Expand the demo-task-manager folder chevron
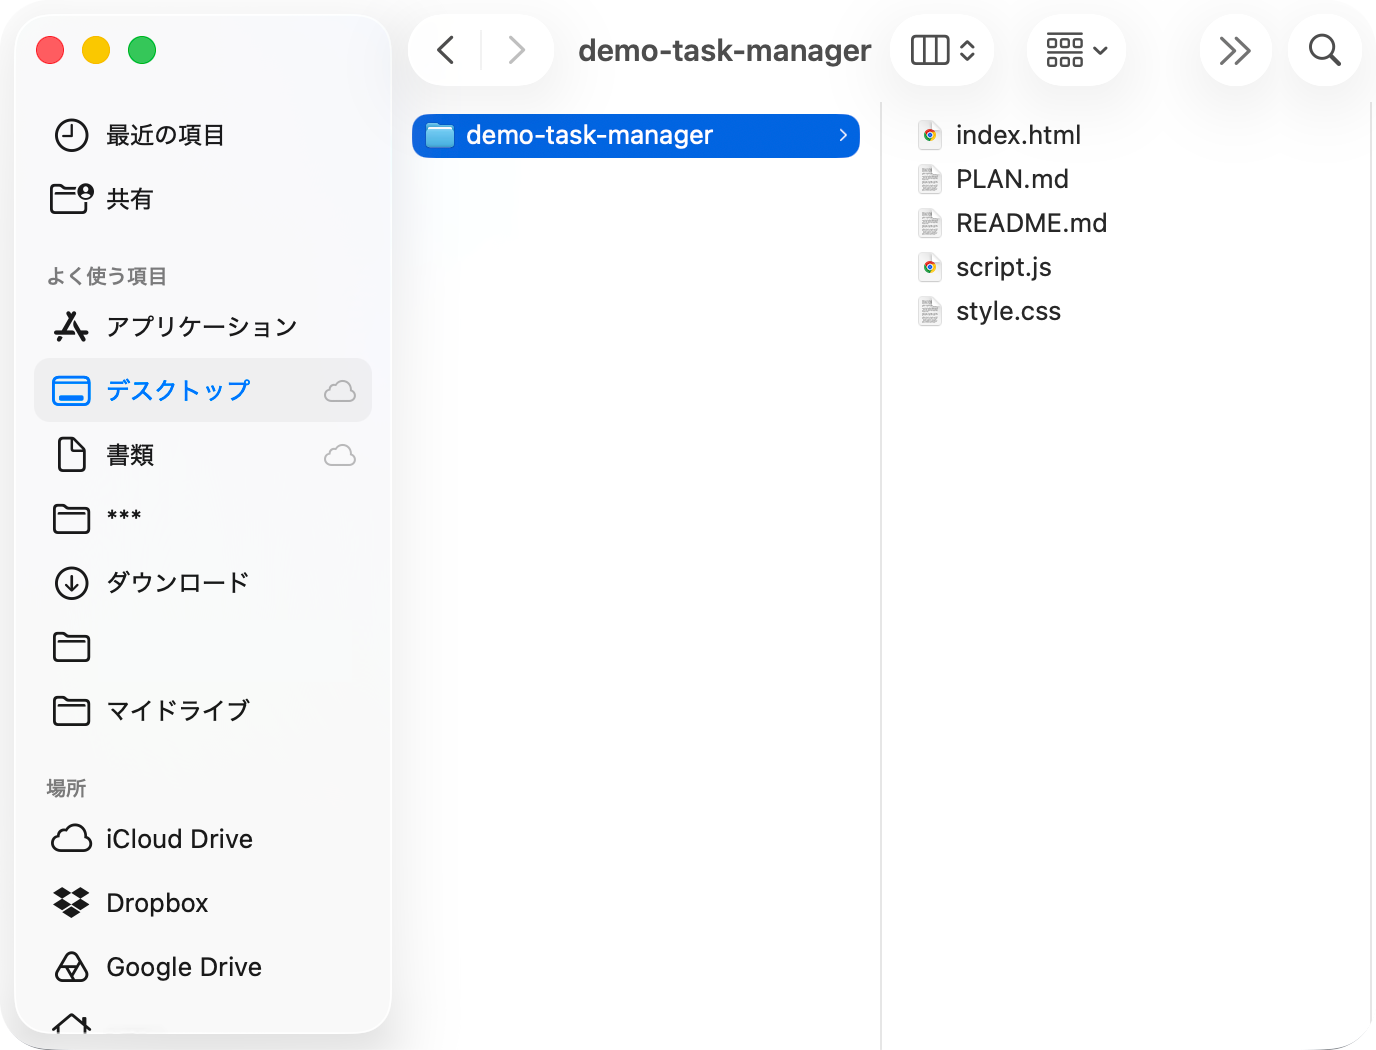 pos(843,135)
